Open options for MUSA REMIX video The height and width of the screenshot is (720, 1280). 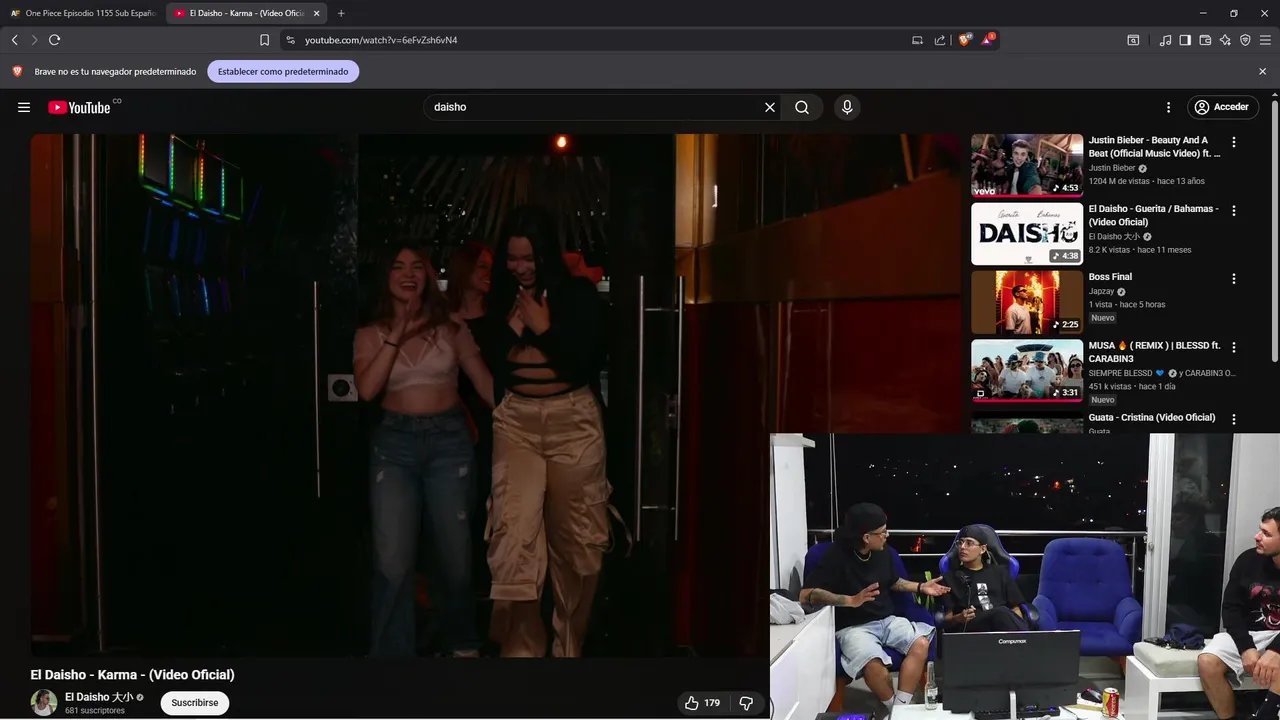pyautogui.click(x=1234, y=347)
